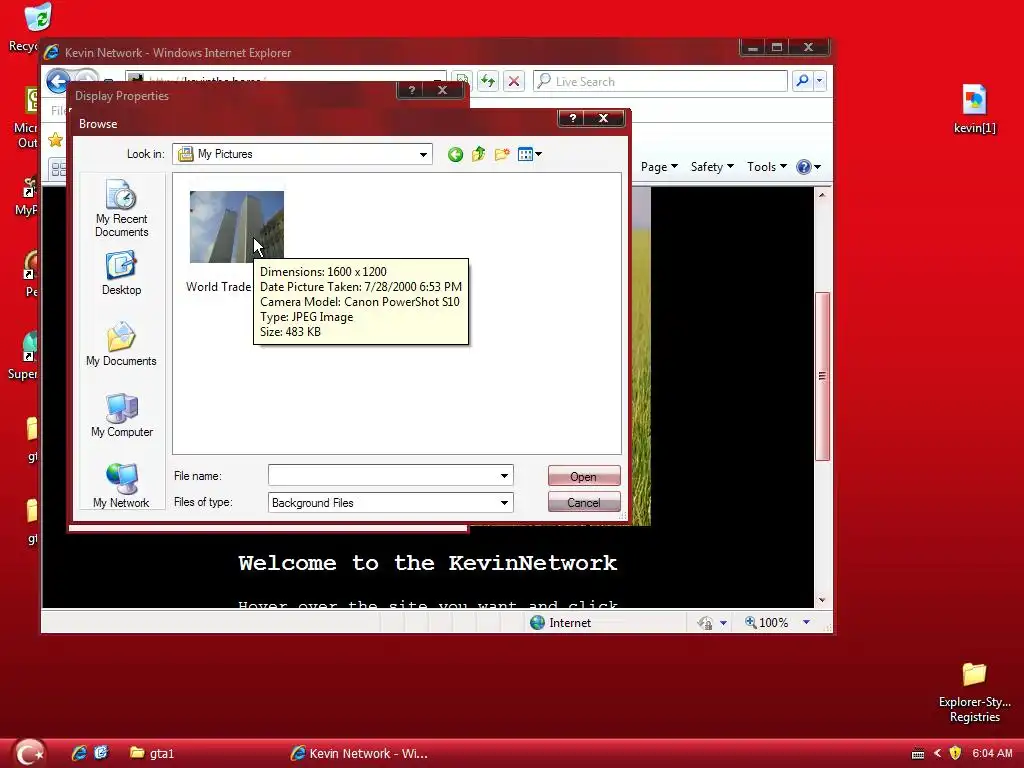Screen dimensions: 1024x768
Task: Go back using the green Back arrow in Browse
Action: (455, 155)
